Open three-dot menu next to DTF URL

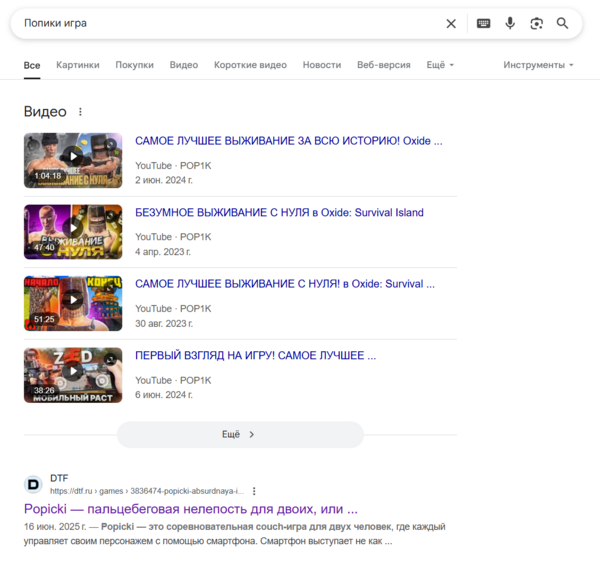[x=254, y=491]
